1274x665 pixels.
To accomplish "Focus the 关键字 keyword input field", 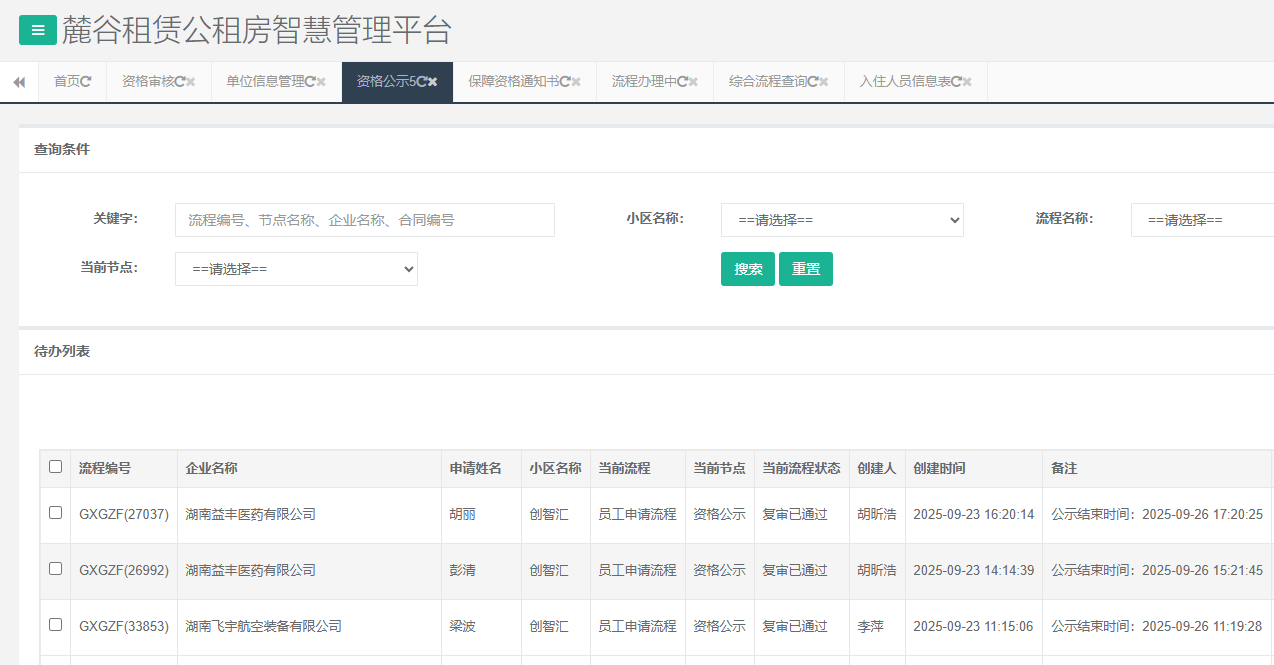I will point(364,220).
